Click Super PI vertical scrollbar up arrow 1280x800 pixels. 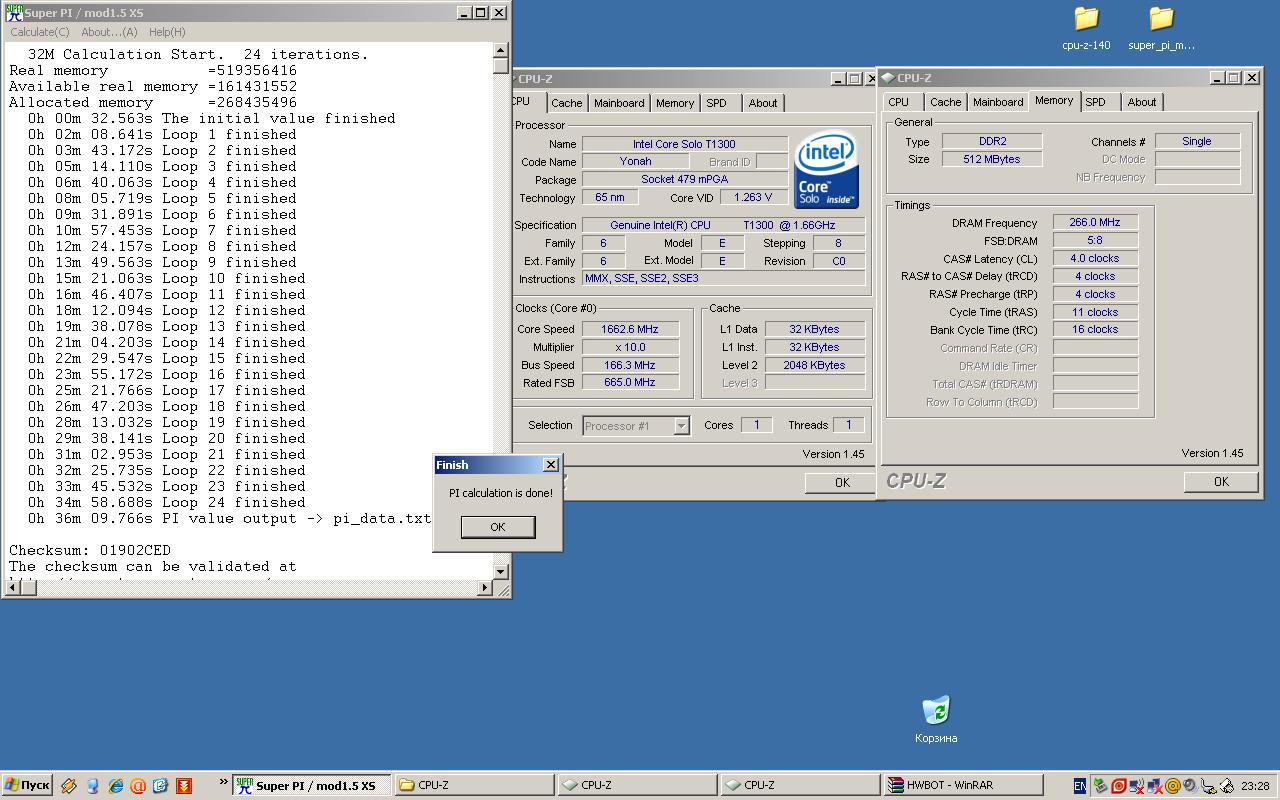pos(501,50)
